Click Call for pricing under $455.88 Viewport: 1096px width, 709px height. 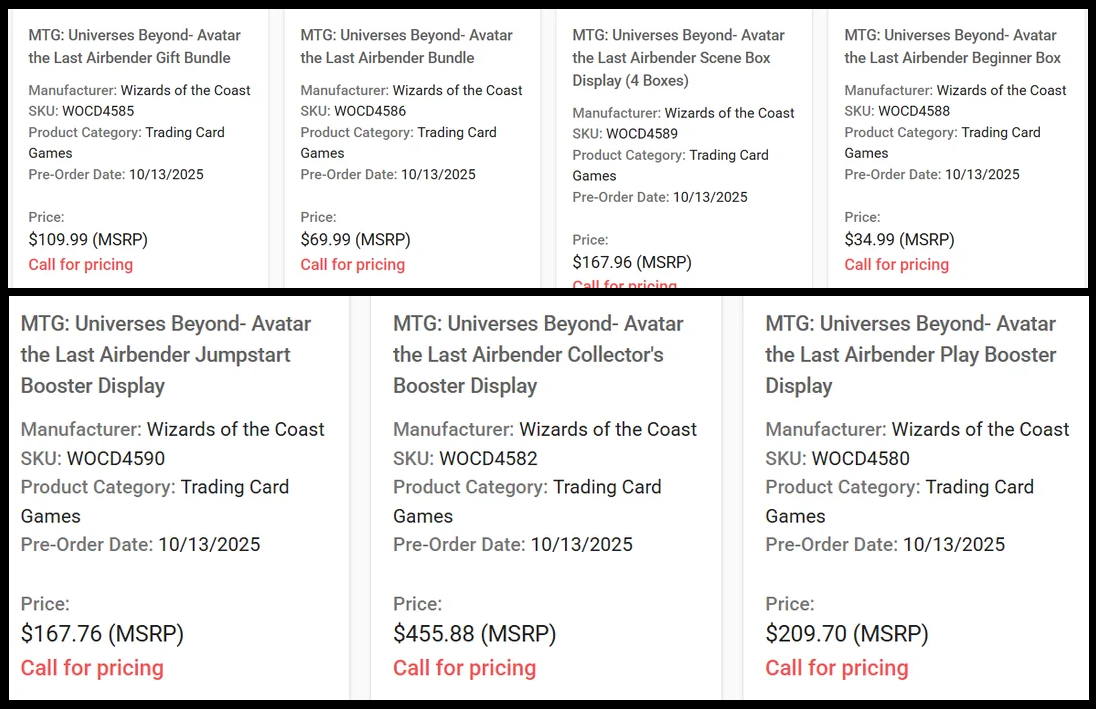click(464, 668)
